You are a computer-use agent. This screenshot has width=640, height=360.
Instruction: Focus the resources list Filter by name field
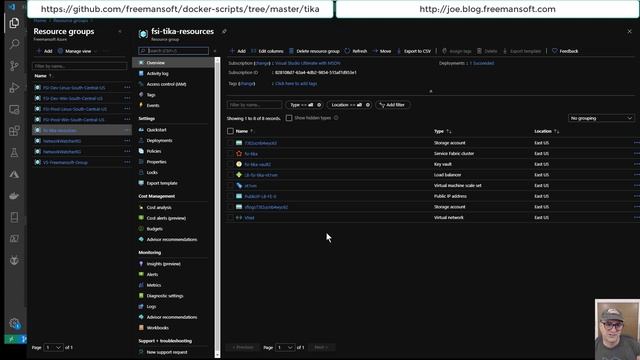point(254,105)
